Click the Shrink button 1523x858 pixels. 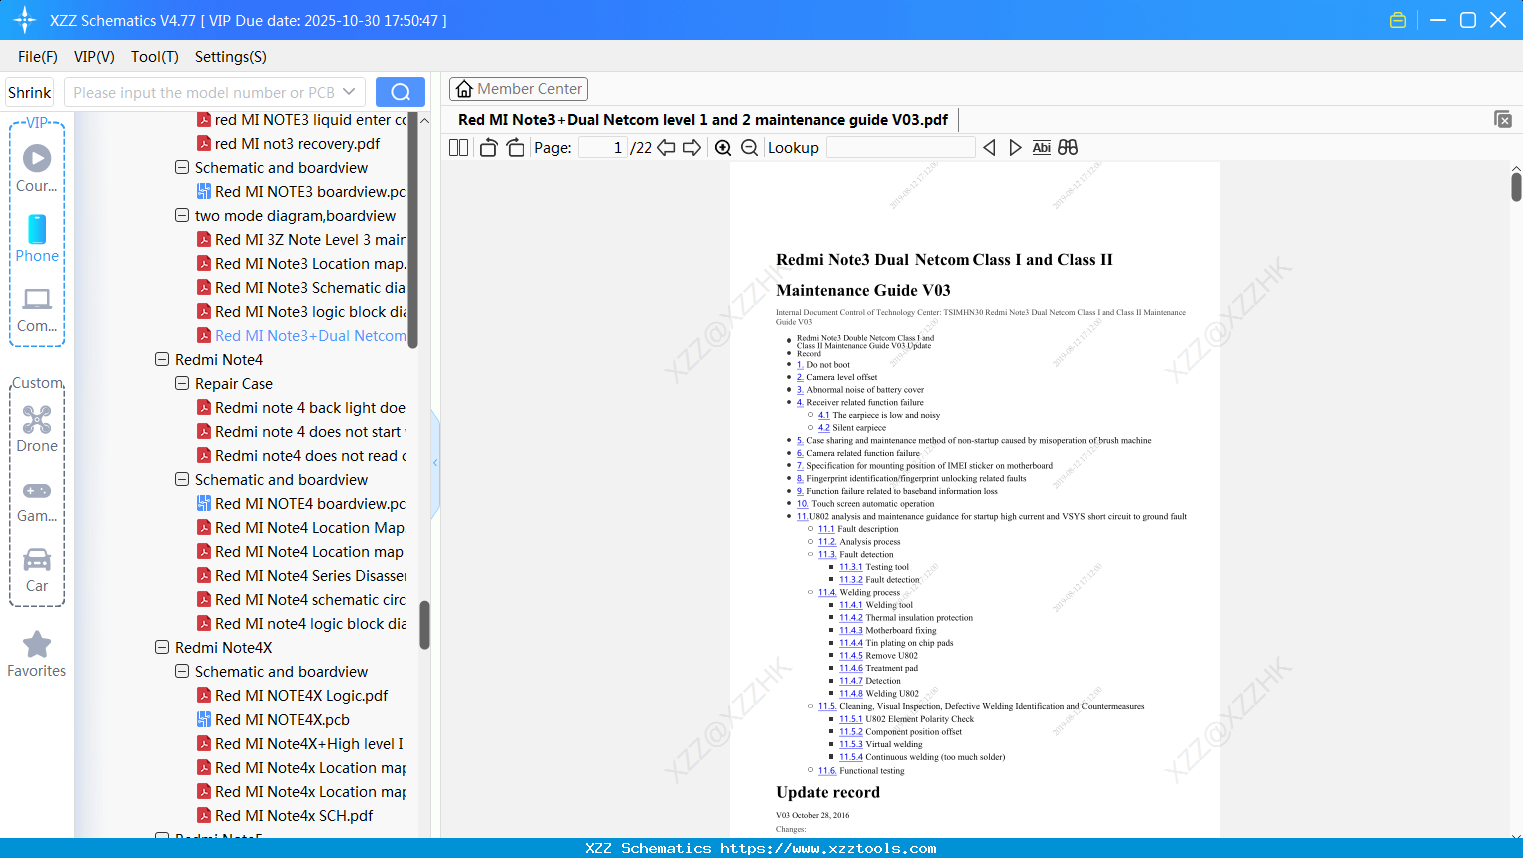coord(30,92)
